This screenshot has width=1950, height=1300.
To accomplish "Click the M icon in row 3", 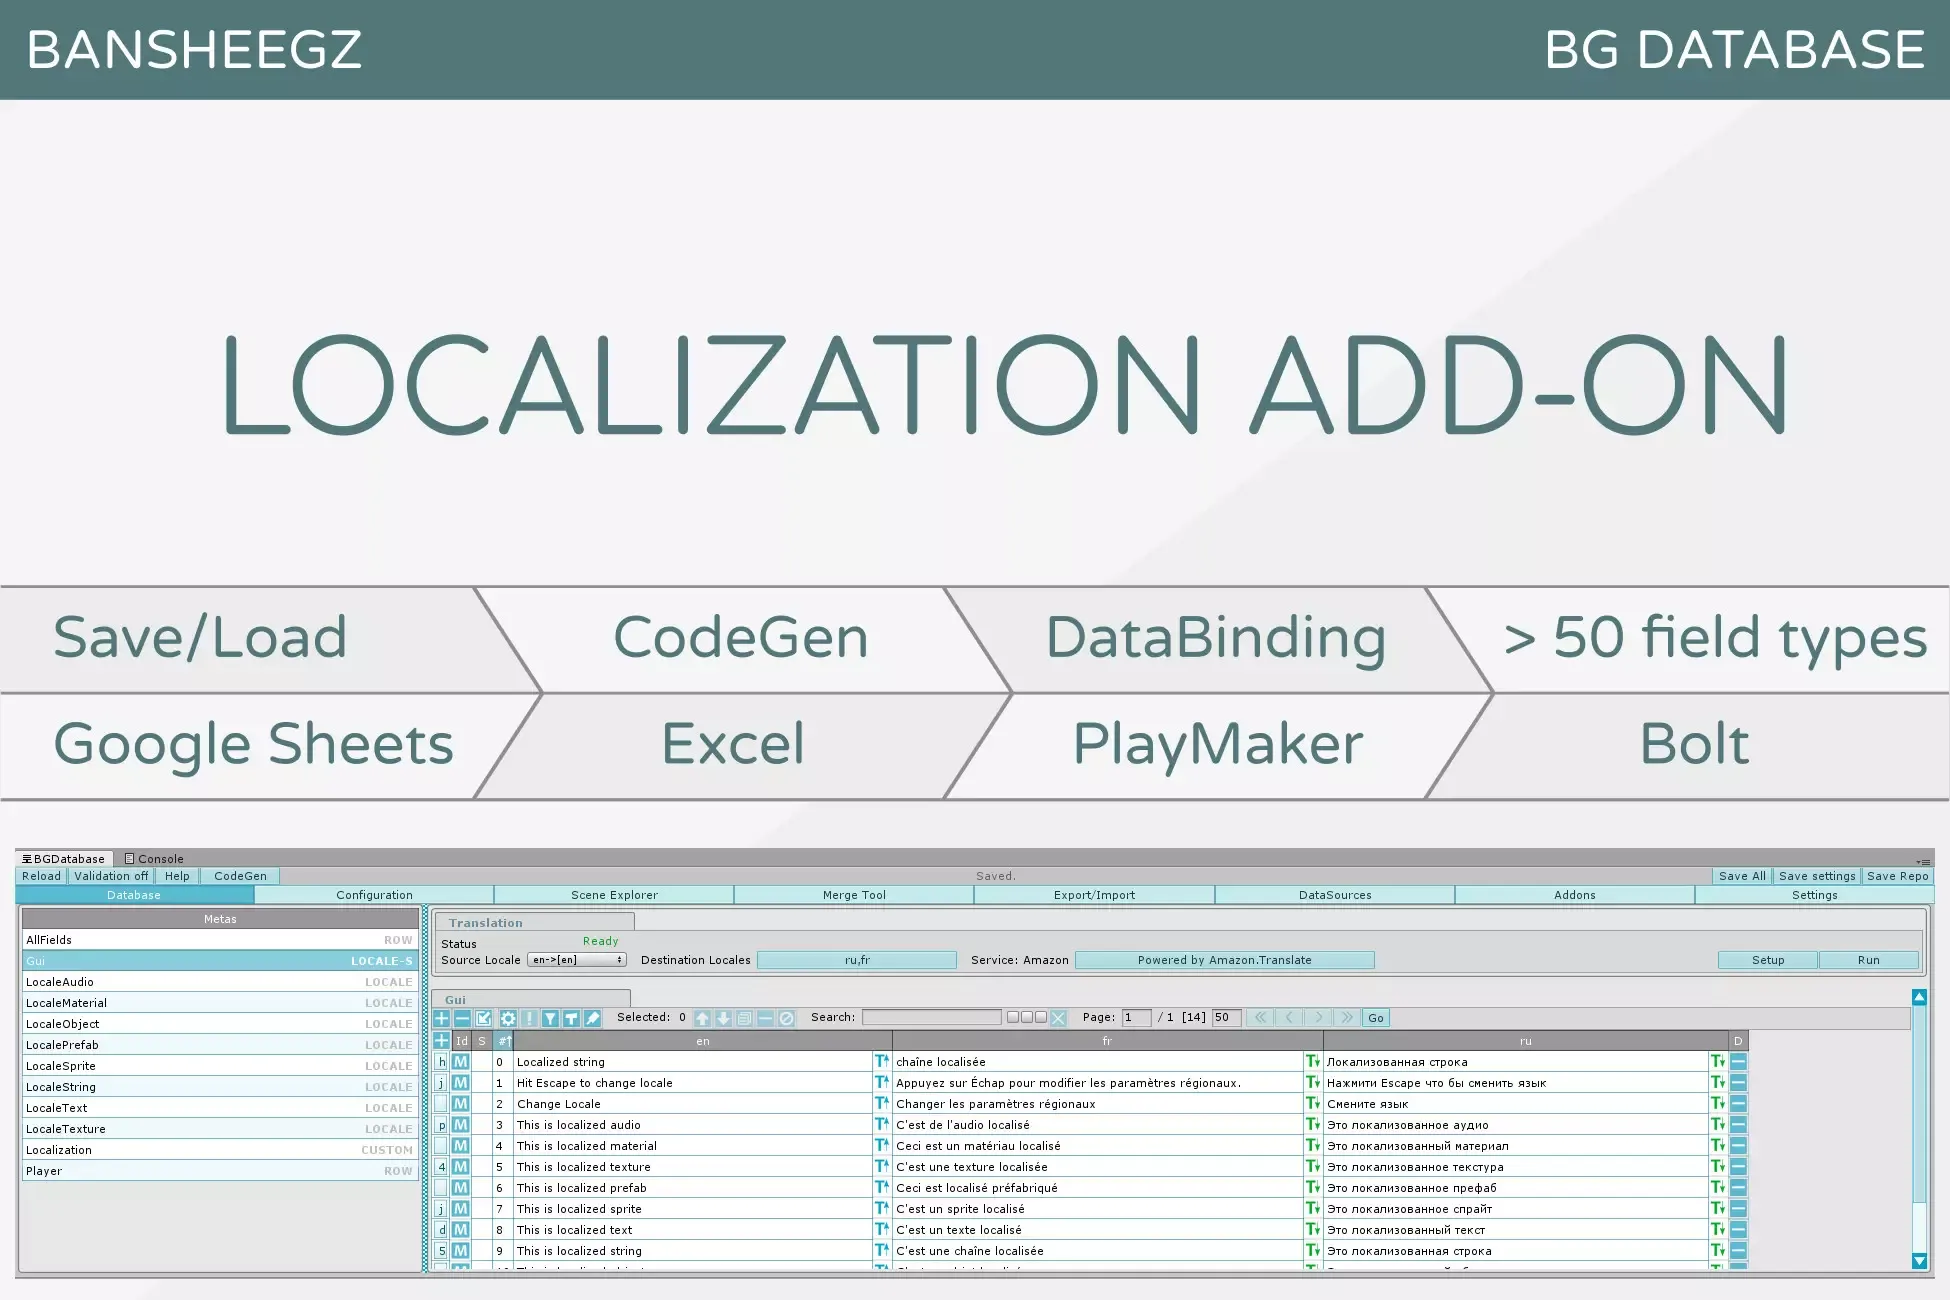I will click(x=460, y=1124).
